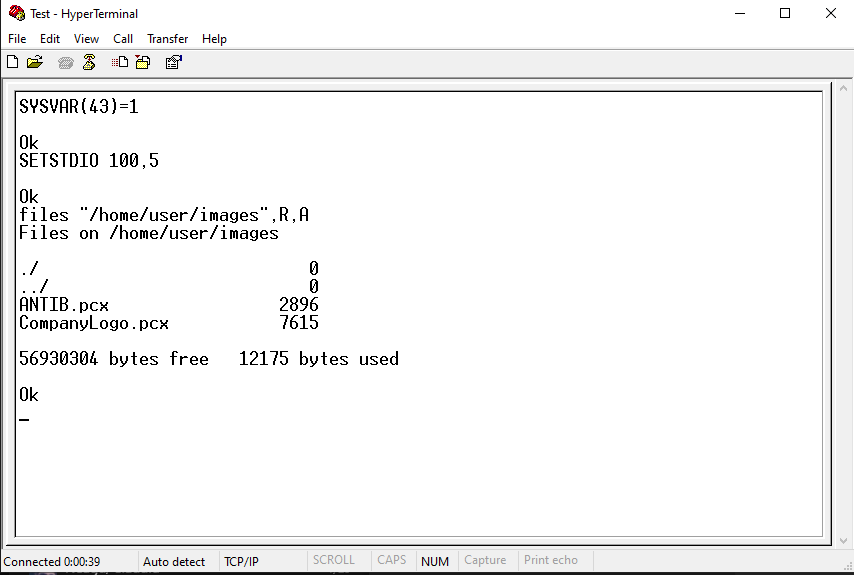Click the '12175 bytes used' text
This screenshot has height=575, width=854.
pos(319,359)
